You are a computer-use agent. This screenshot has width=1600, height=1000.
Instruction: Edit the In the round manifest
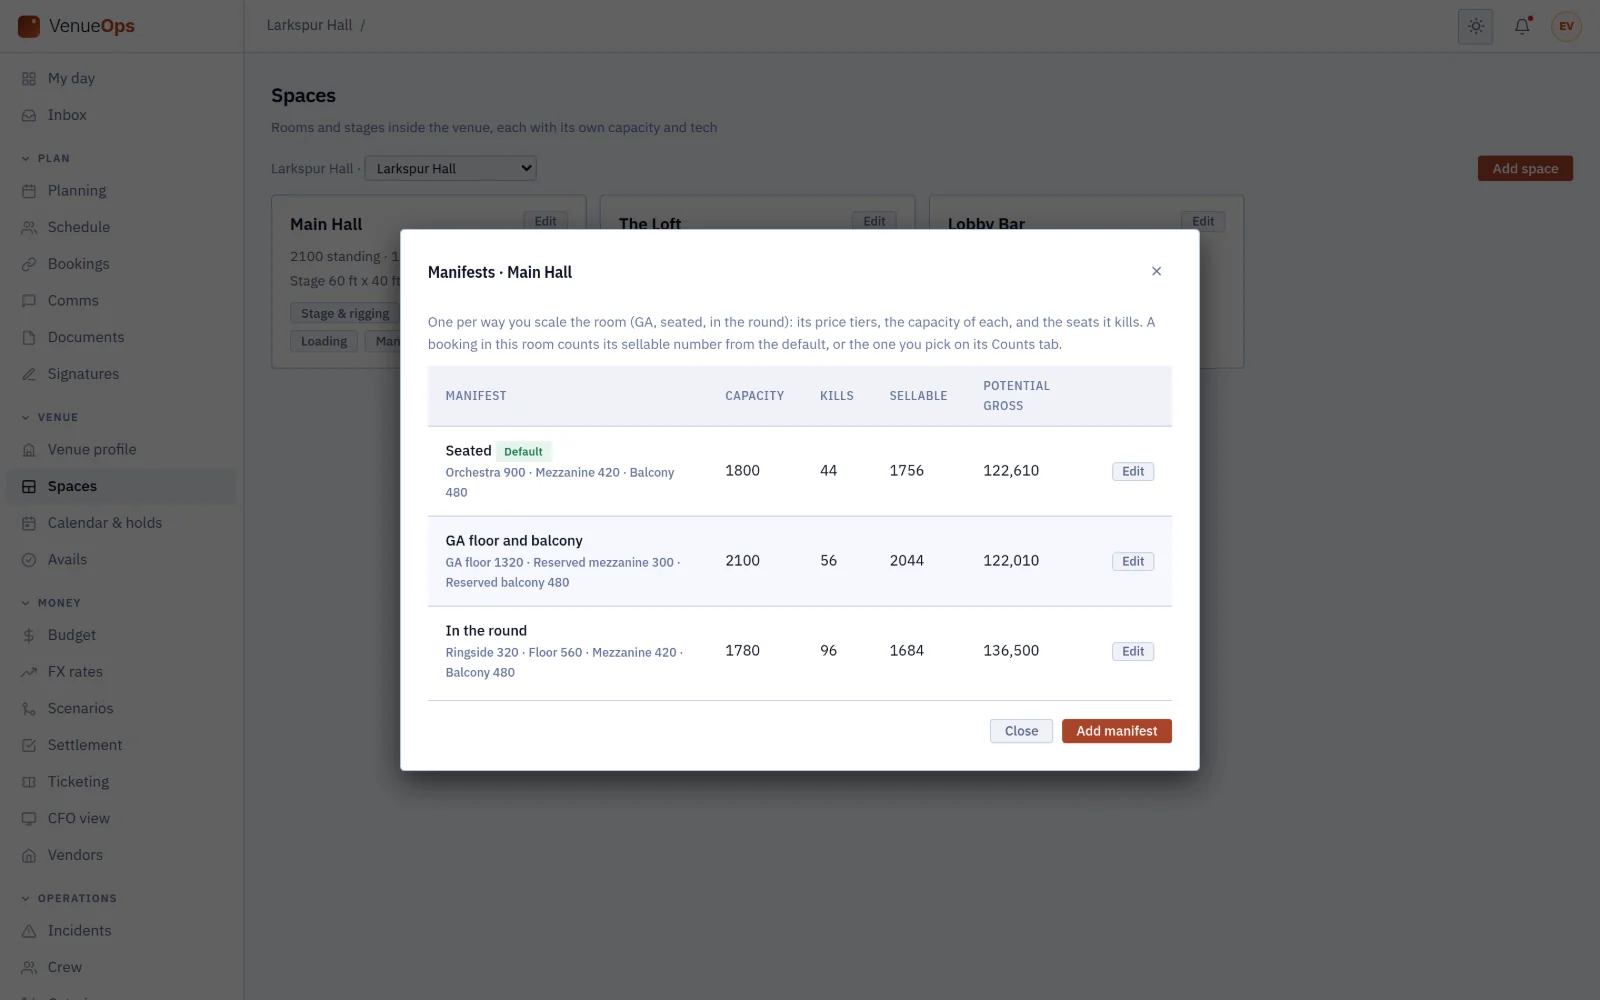(1133, 651)
